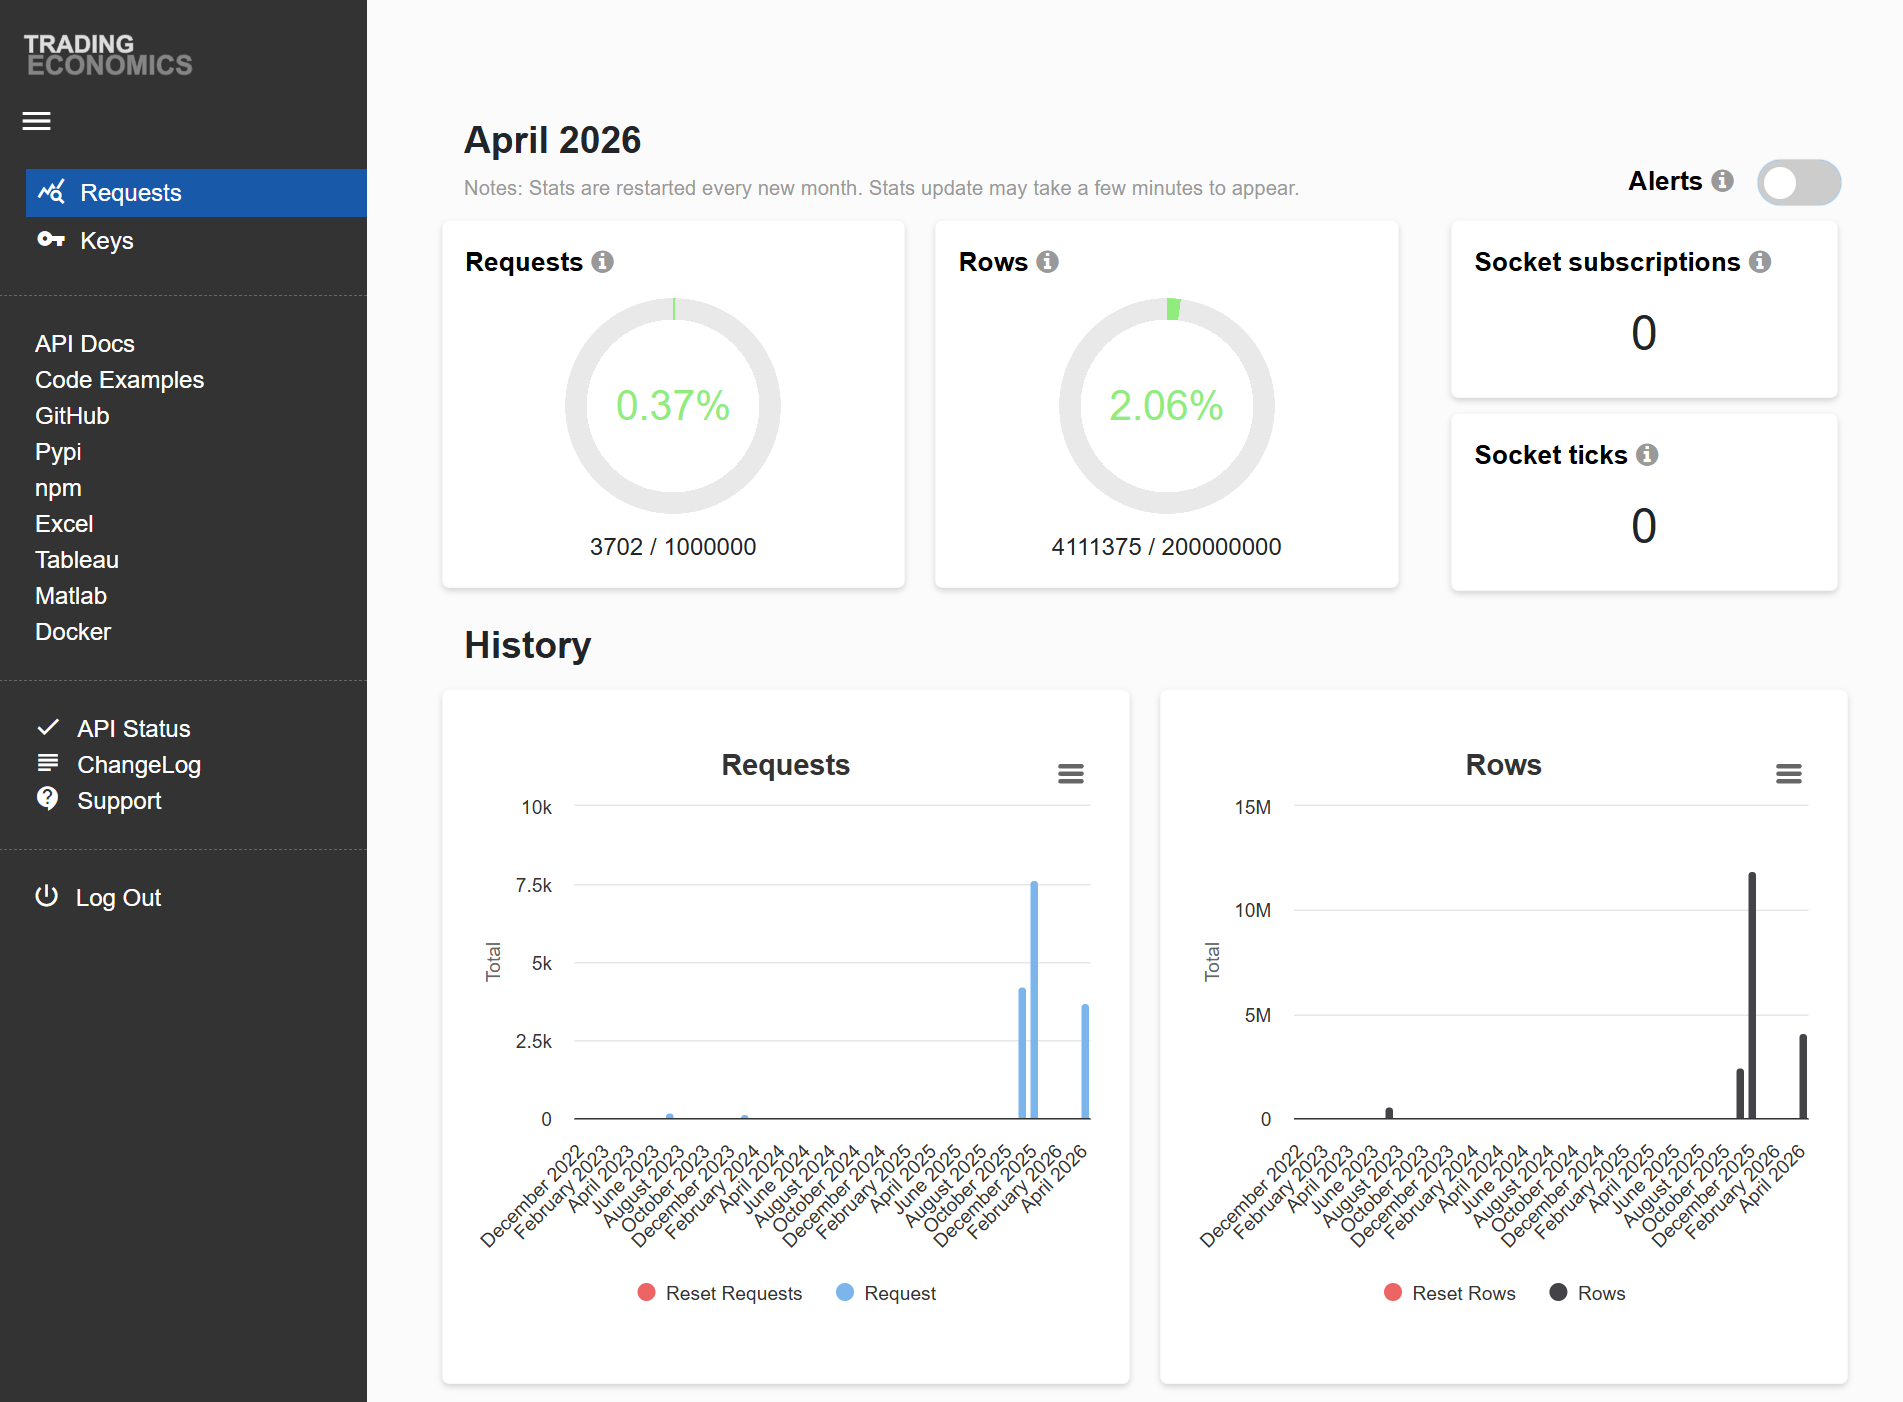
Task: Open the API Docs link
Action: [85, 344]
